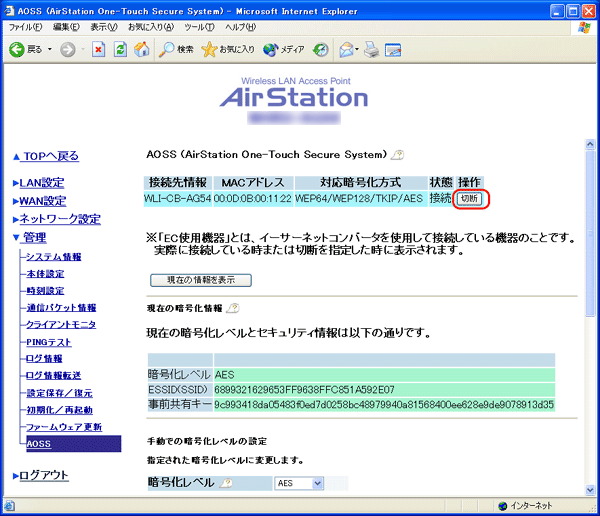The width and height of the screenshot is (600, 516).
Task: Click the ESSID value 6899321629653FF9638FFC851A592E07
Action: (304, 390)
